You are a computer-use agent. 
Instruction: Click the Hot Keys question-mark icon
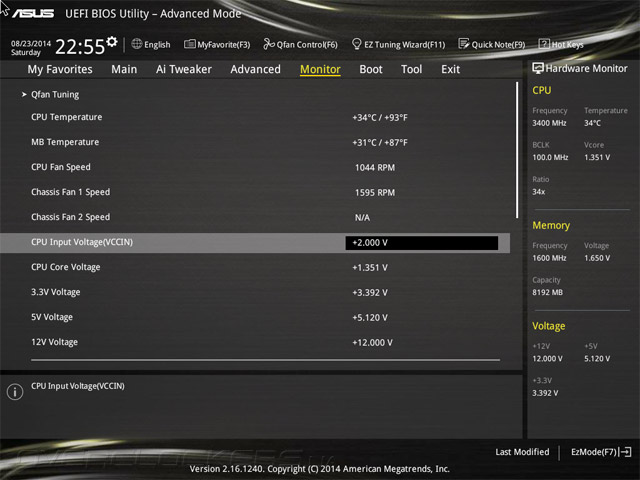point(544,44)
